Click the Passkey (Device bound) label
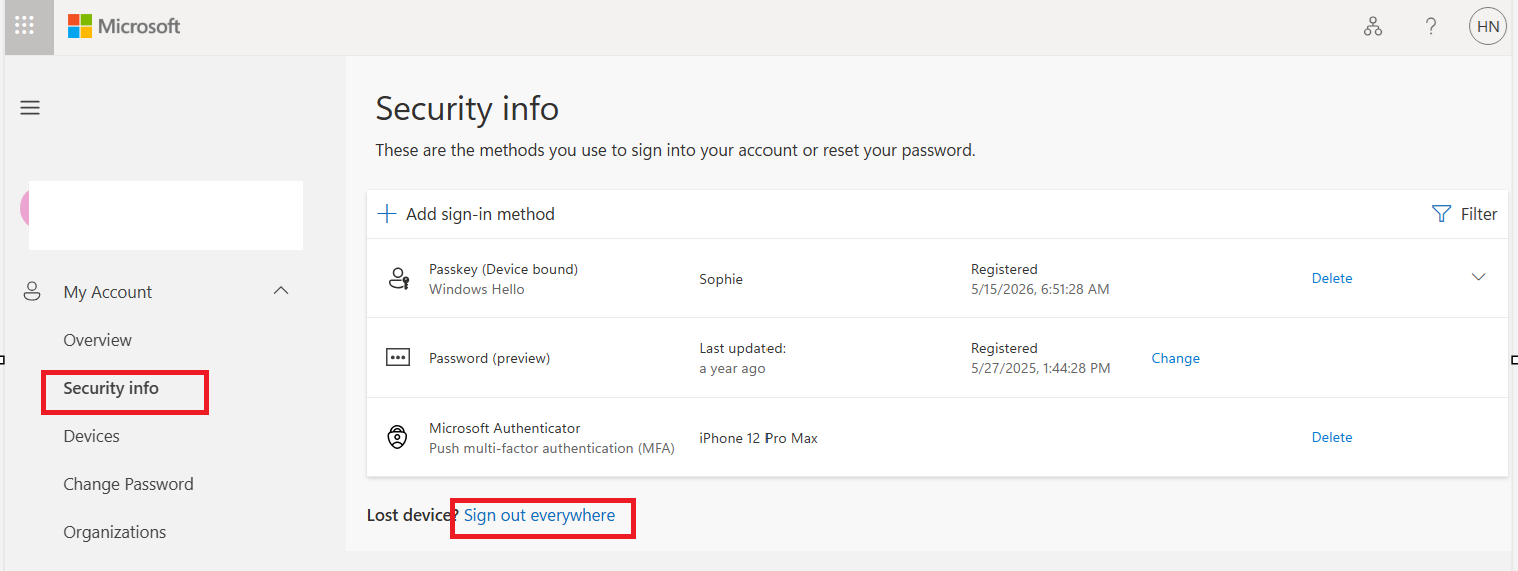This screenshot has height=571, width=1518. pos(504,269)
